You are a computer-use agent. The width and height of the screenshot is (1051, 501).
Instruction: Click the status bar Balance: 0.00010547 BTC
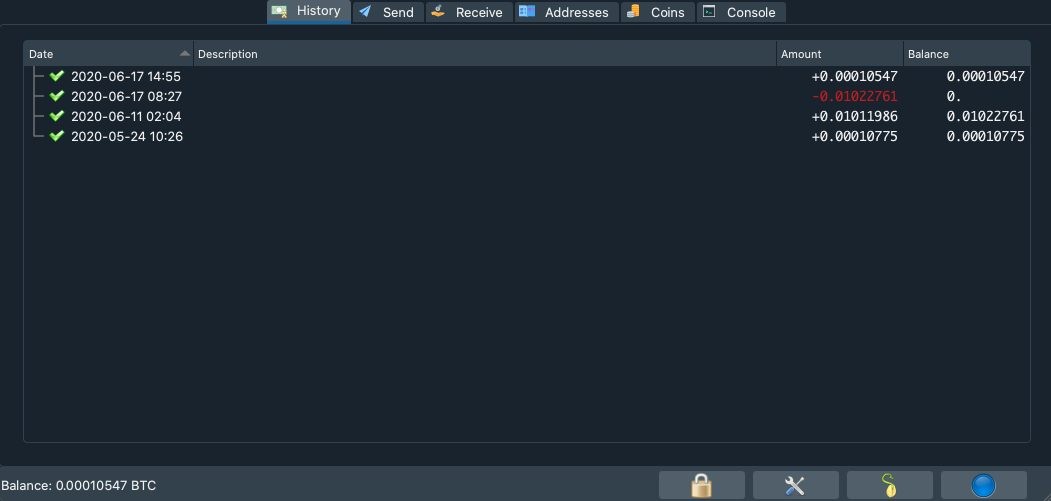[x=78, y=485]
